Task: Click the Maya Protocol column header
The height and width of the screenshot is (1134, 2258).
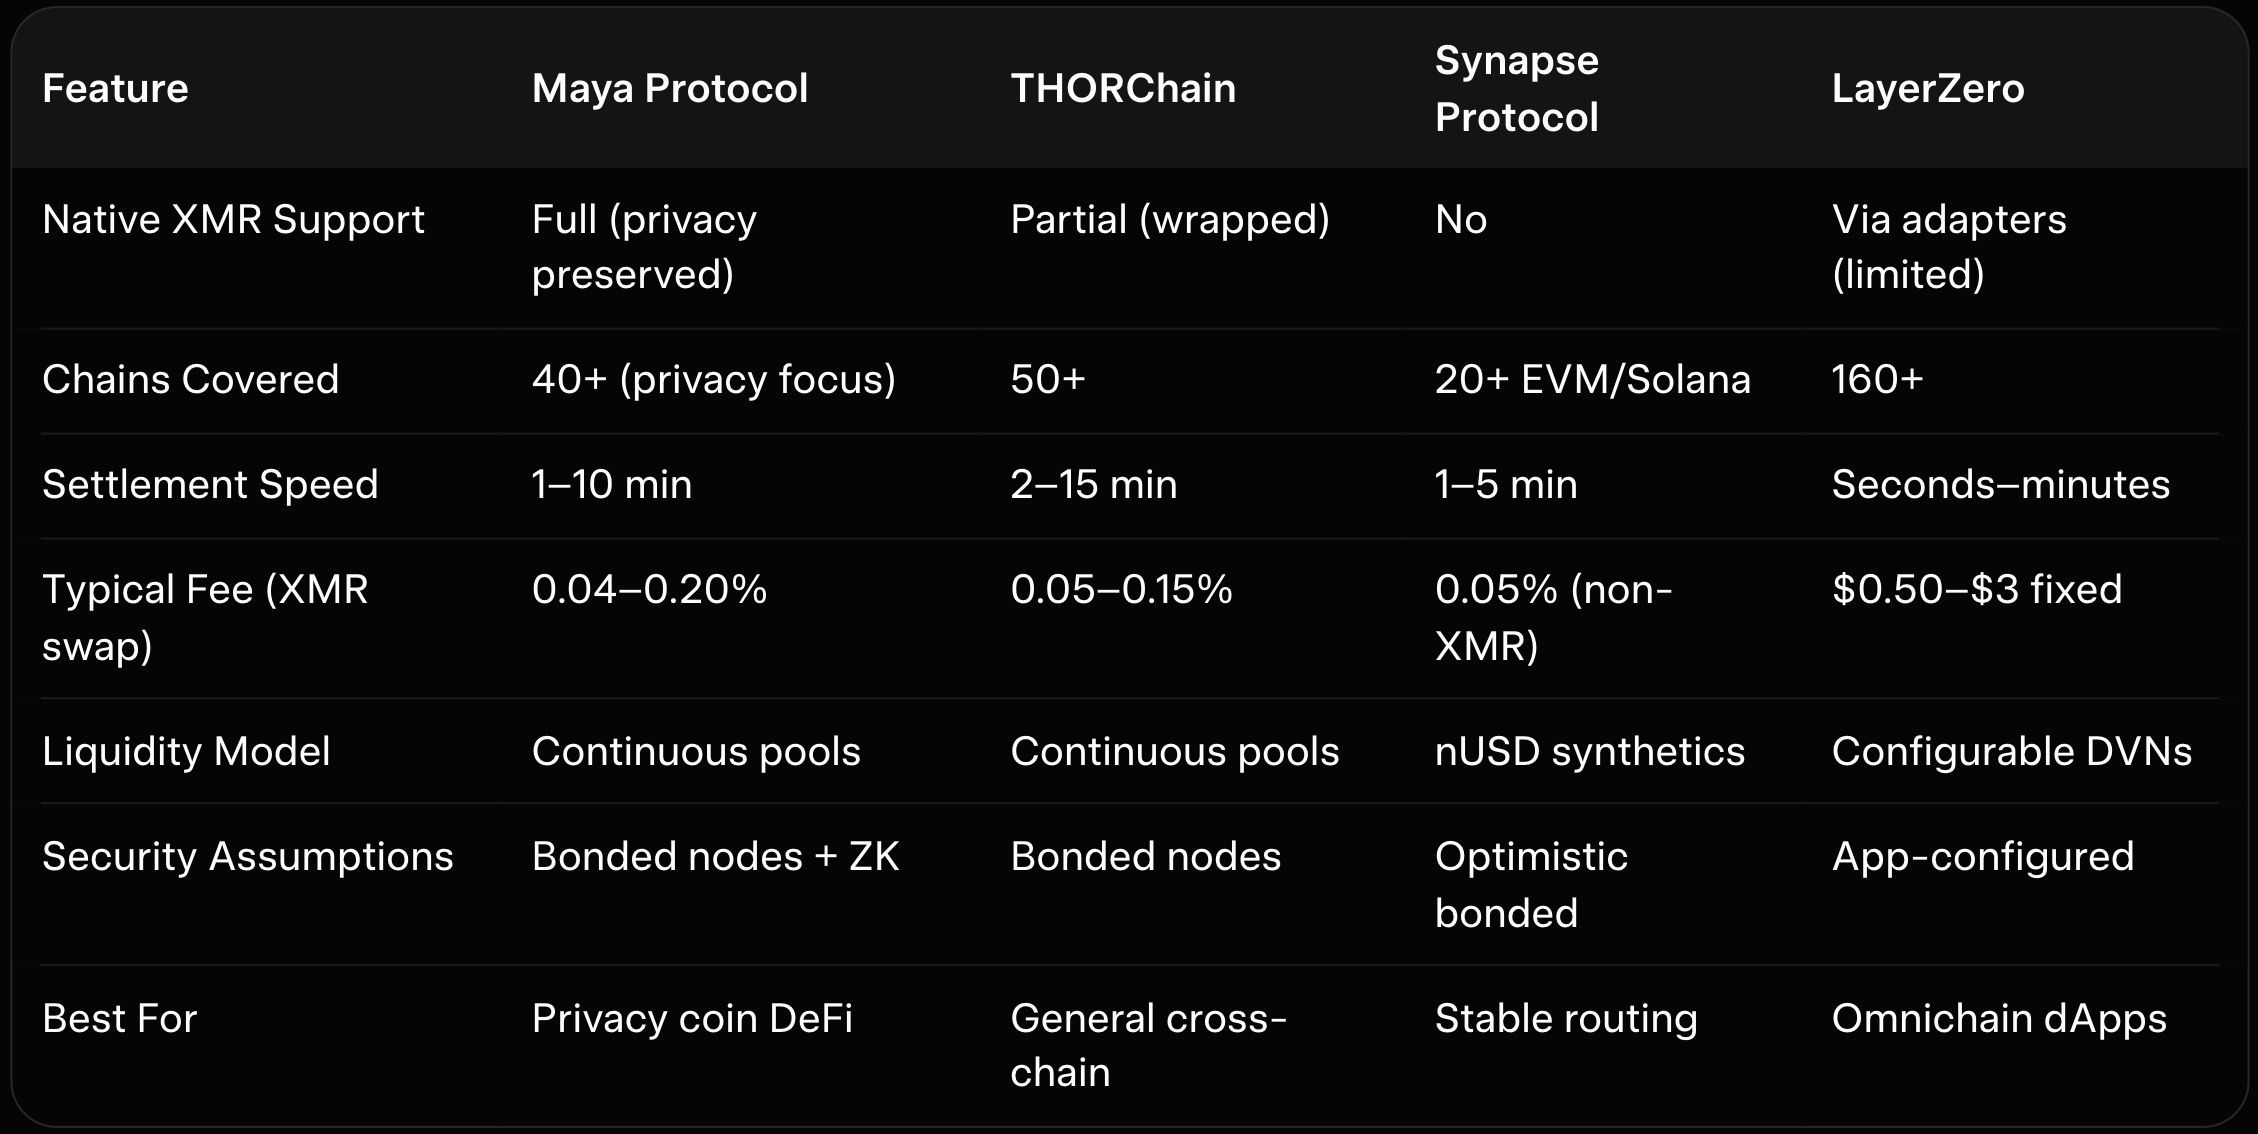Action: point(669,88)
